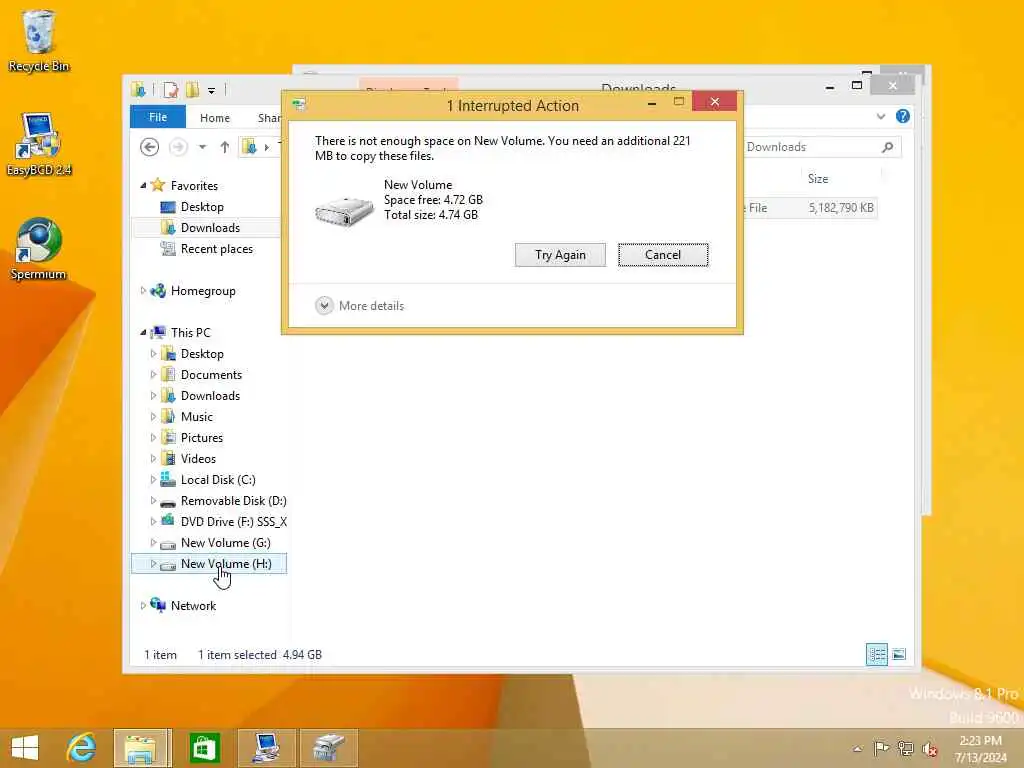
Task: Select Removable Disk (D:) in the tree
Action: (x=233, y=501)
